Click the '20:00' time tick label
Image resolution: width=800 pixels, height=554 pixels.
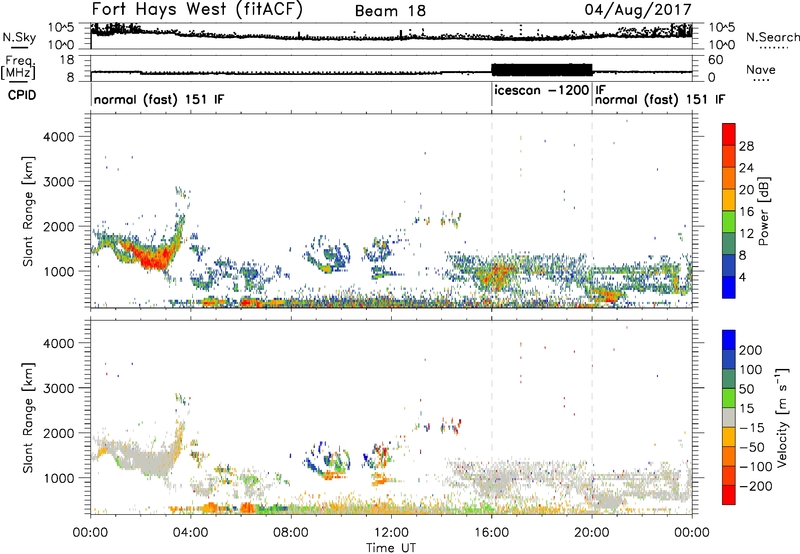coord(592,533)
